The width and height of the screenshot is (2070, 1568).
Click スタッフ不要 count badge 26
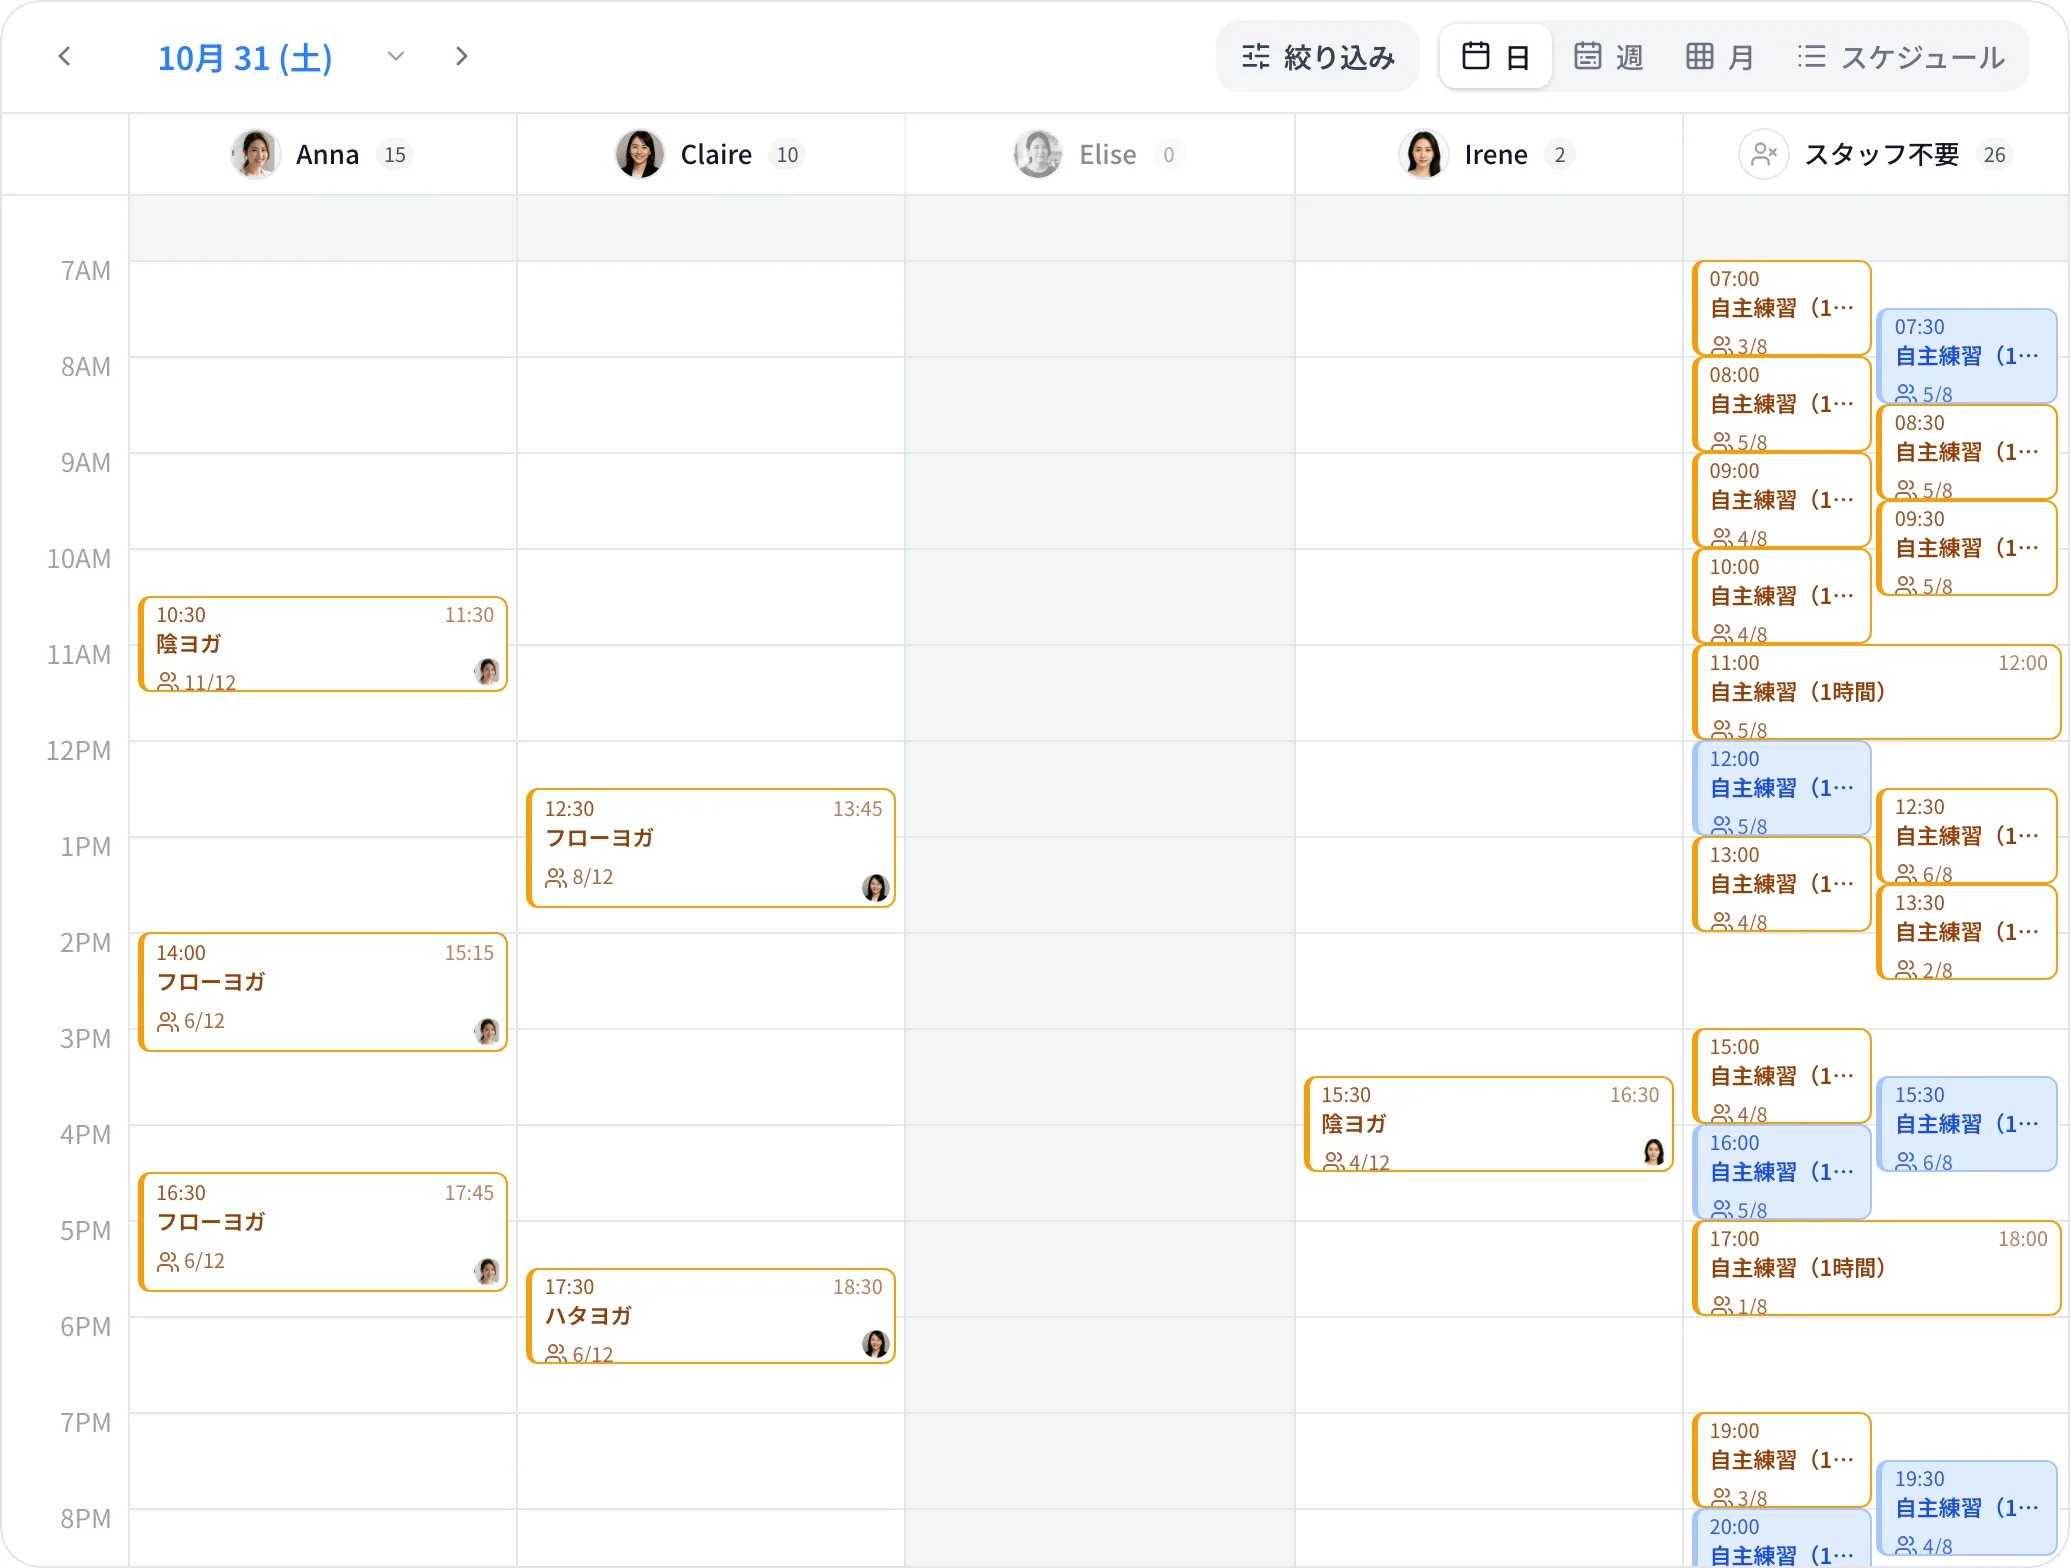[x=1994, y=155]
